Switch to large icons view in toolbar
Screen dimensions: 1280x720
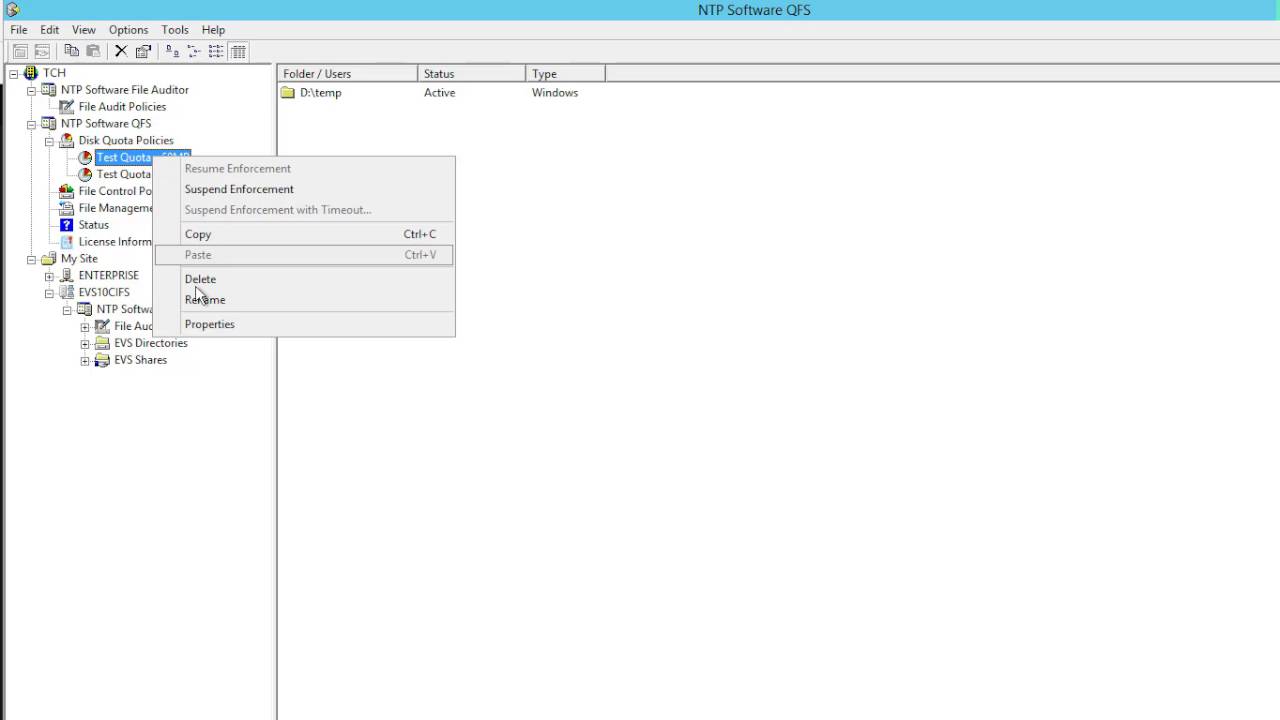pos(172,51)
